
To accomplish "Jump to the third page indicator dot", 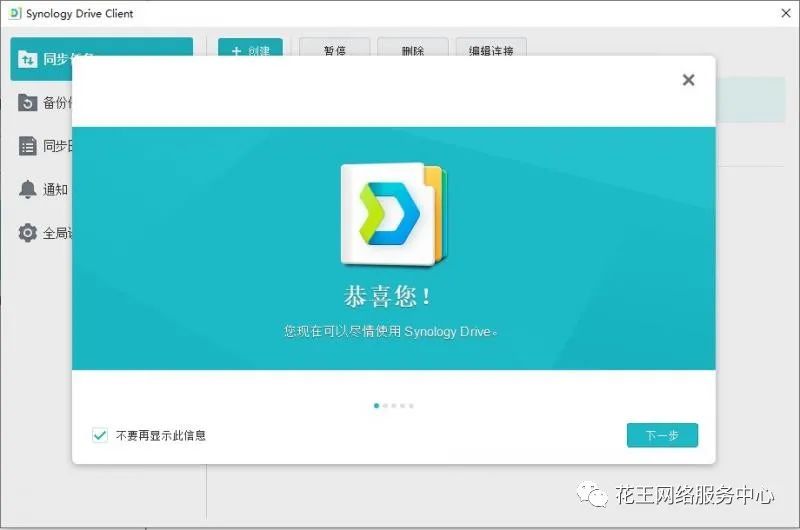I will 394,406.
